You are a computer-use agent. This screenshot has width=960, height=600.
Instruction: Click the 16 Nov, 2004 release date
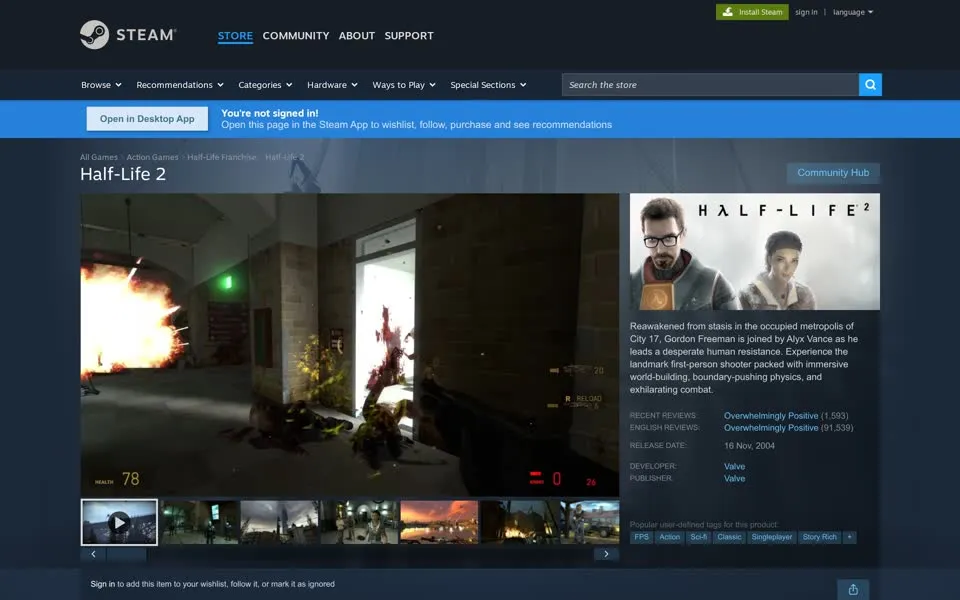click(x=749, y=446)
